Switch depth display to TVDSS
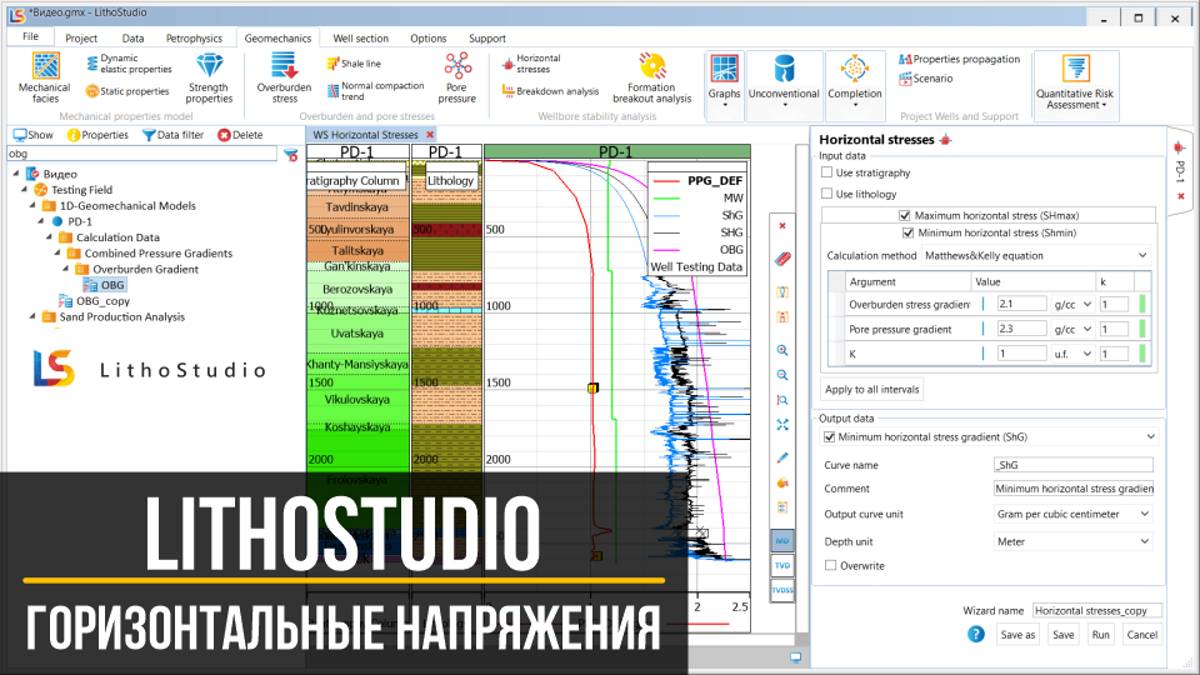The image size is (1200, 675). tap(782, 591)
